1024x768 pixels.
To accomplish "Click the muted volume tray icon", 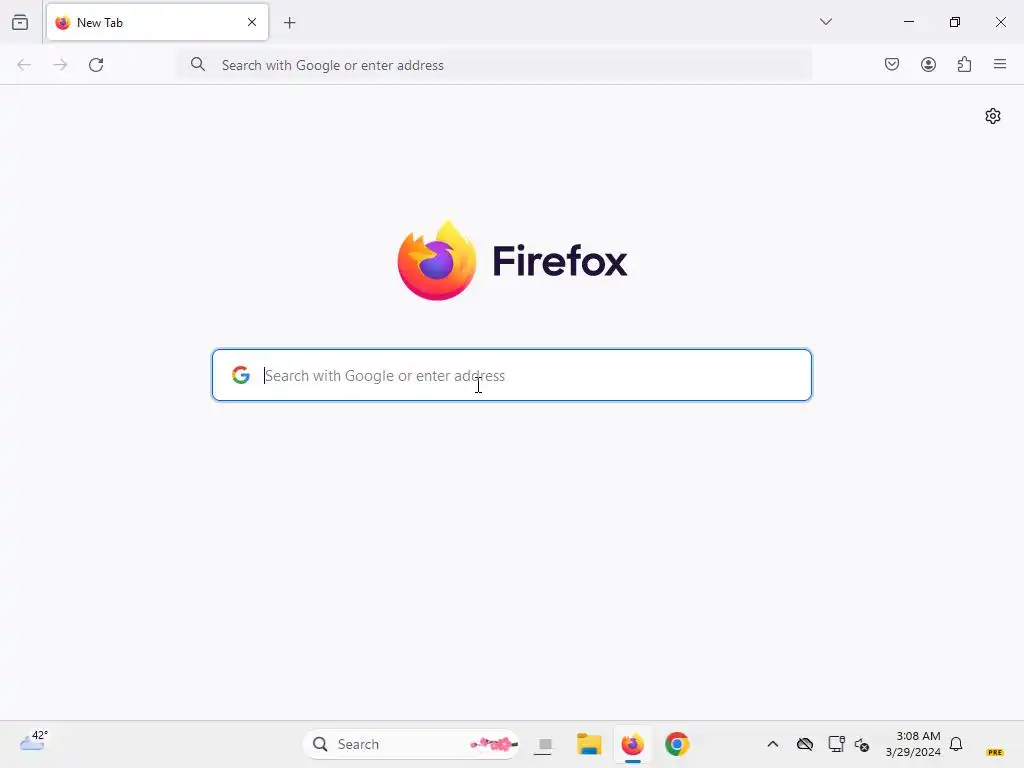I will tap(861, 744).
